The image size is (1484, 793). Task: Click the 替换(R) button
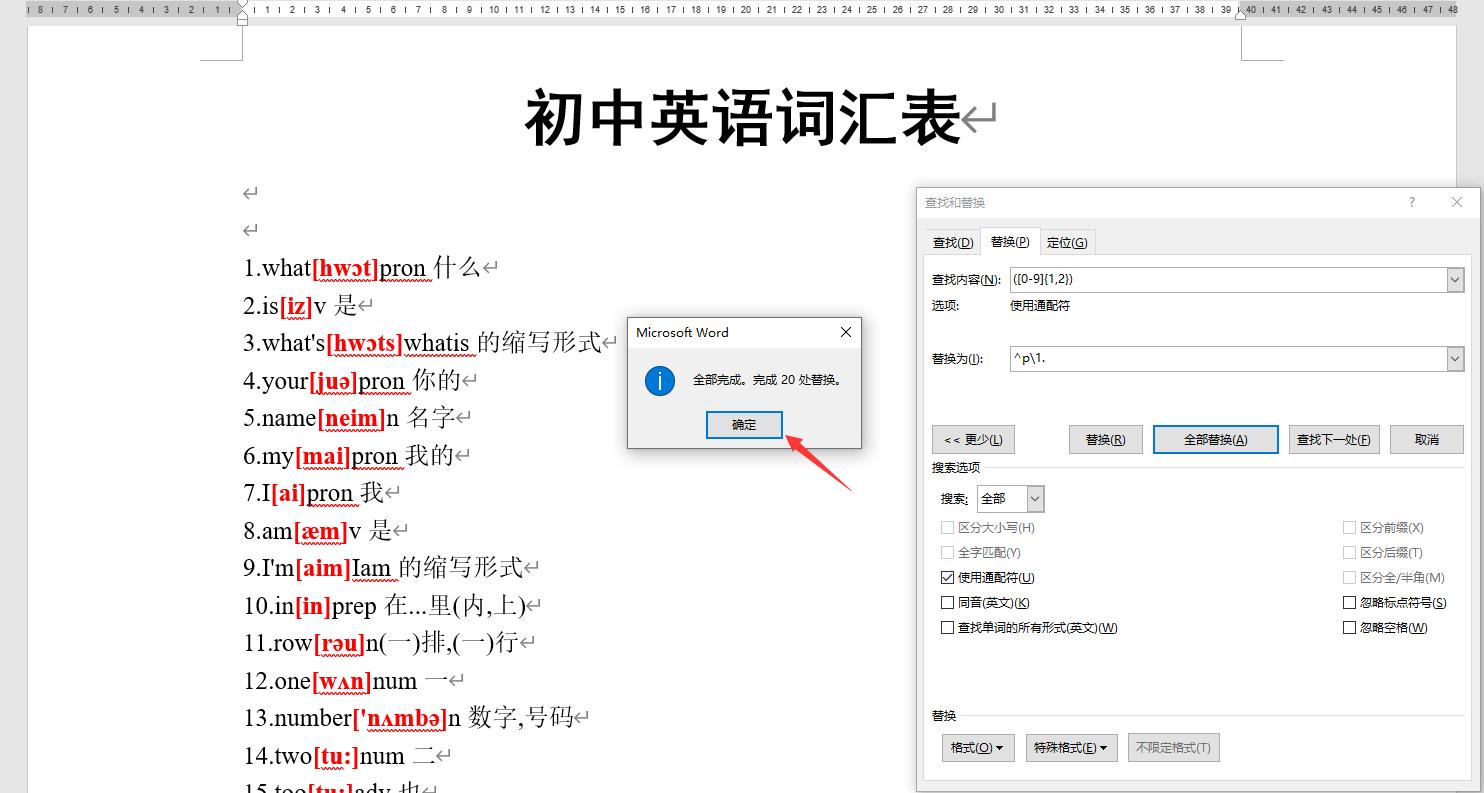point(1105,439)
